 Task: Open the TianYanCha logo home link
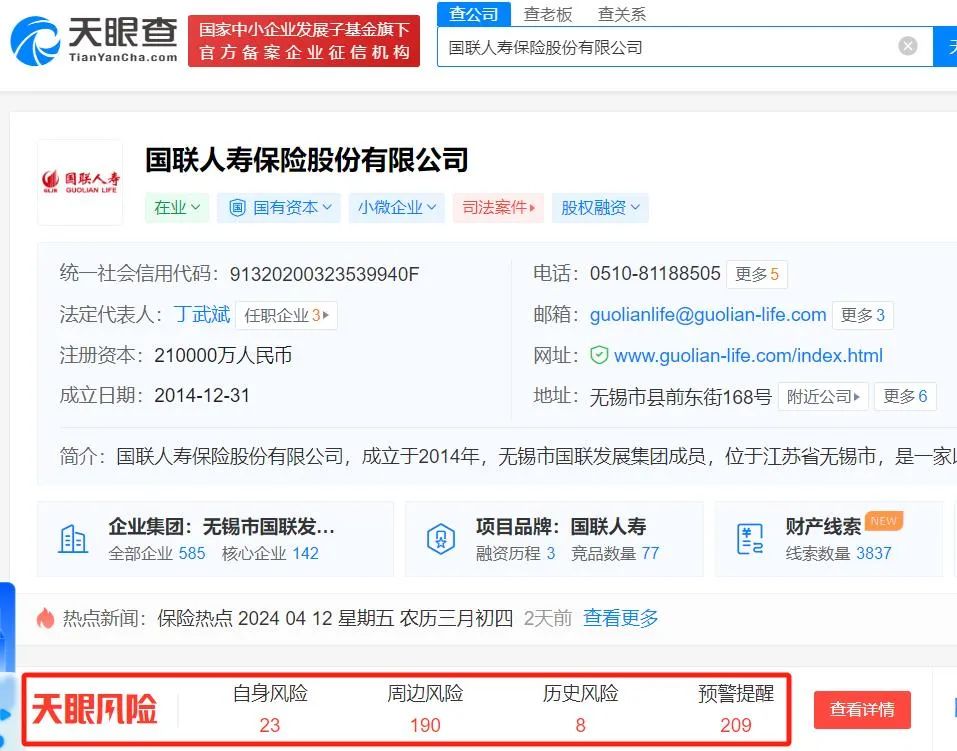click(x=95, y=40)
